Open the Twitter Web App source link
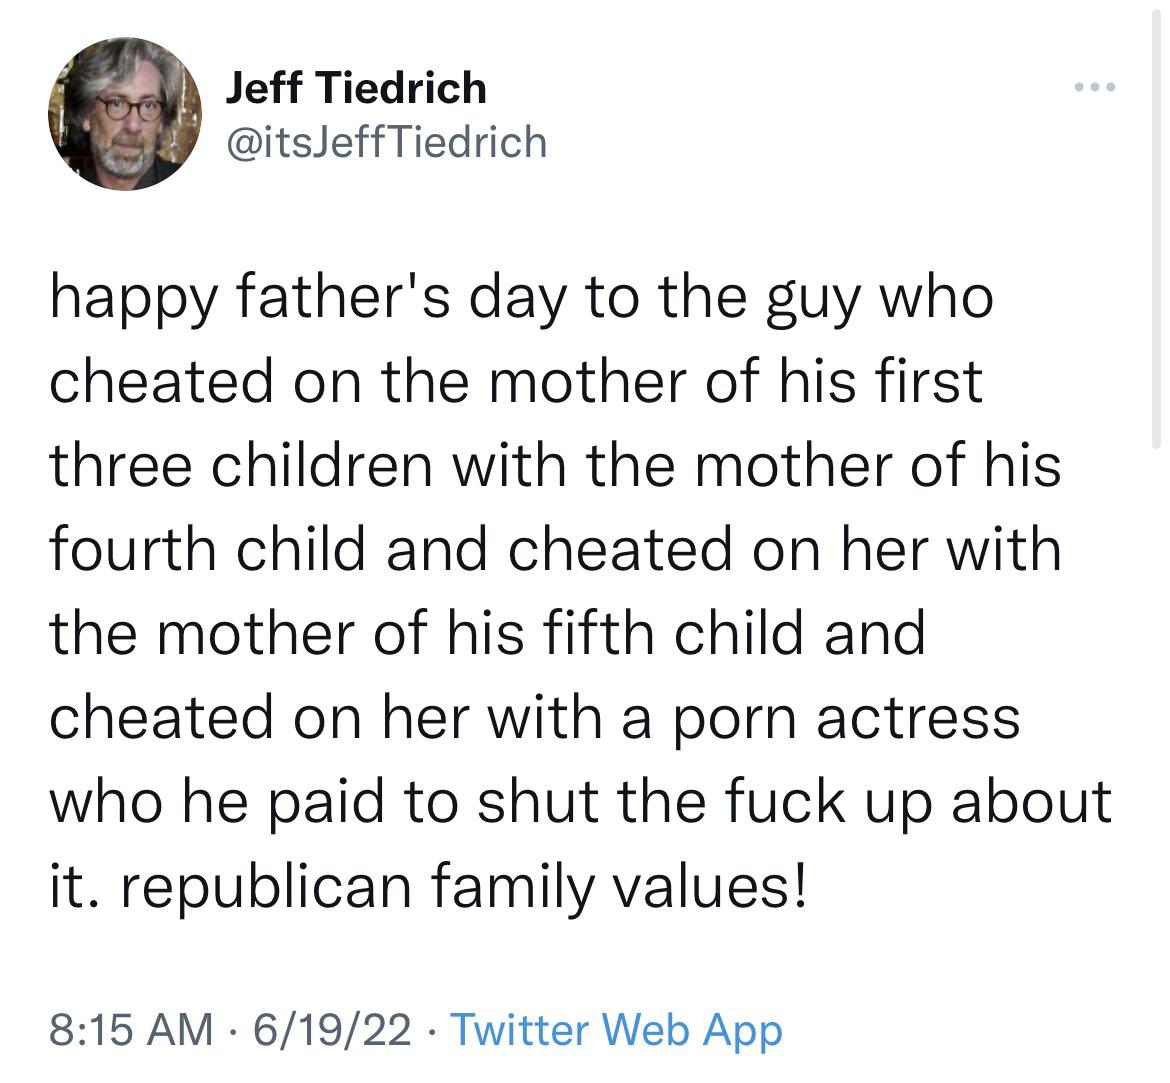 (616, 1030)
